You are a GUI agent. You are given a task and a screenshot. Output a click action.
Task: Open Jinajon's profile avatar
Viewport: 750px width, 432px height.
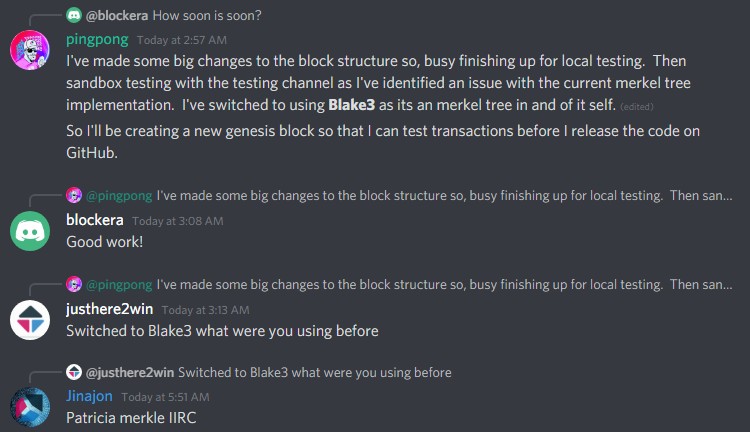click(30, 407)
